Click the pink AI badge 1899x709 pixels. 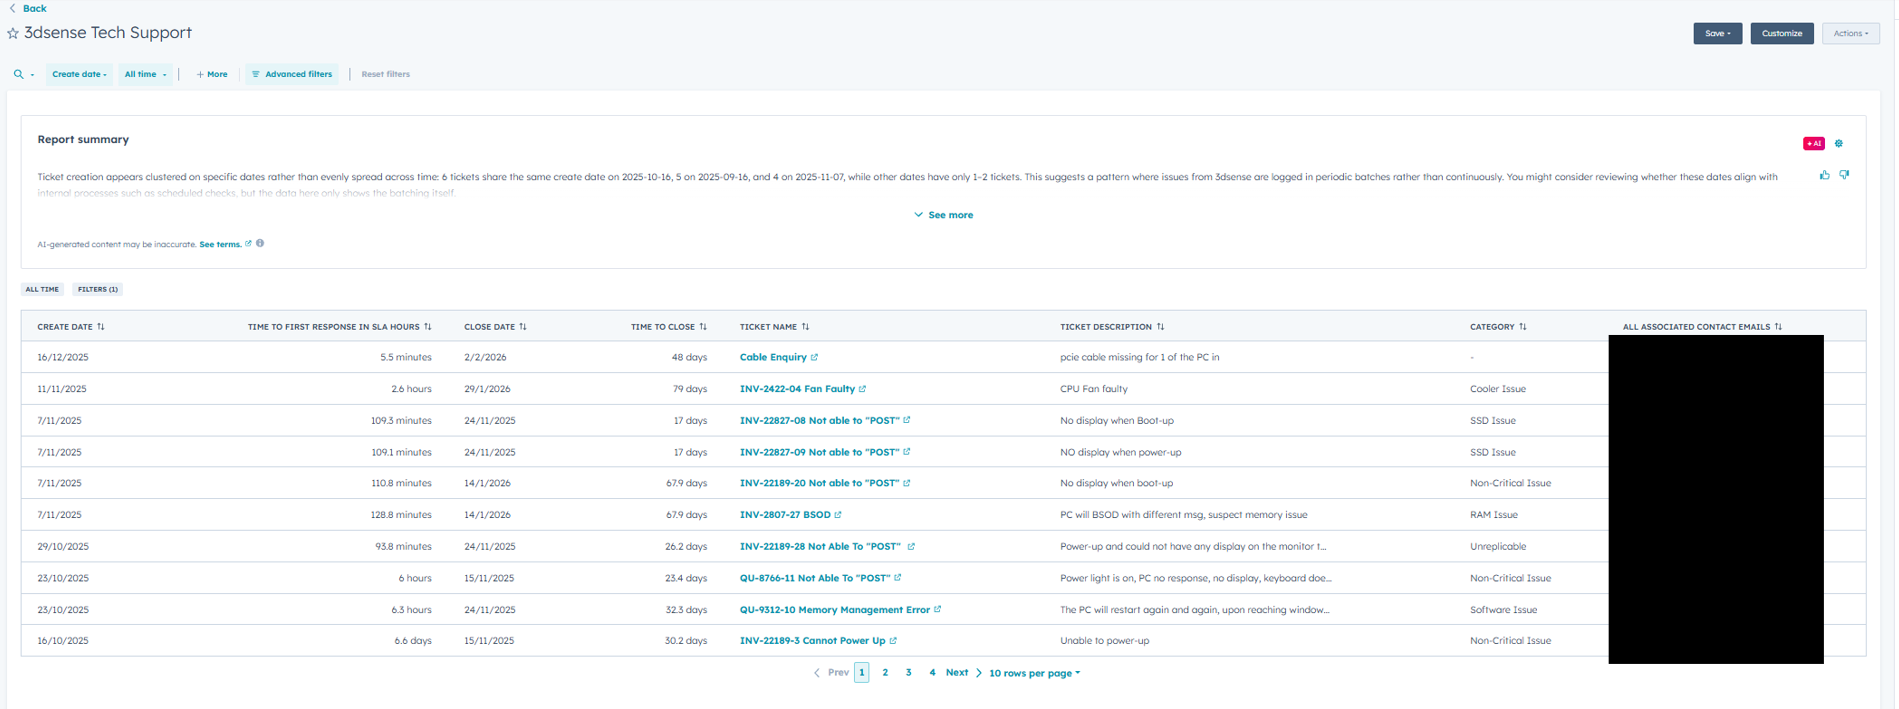tap(1813, 143)
